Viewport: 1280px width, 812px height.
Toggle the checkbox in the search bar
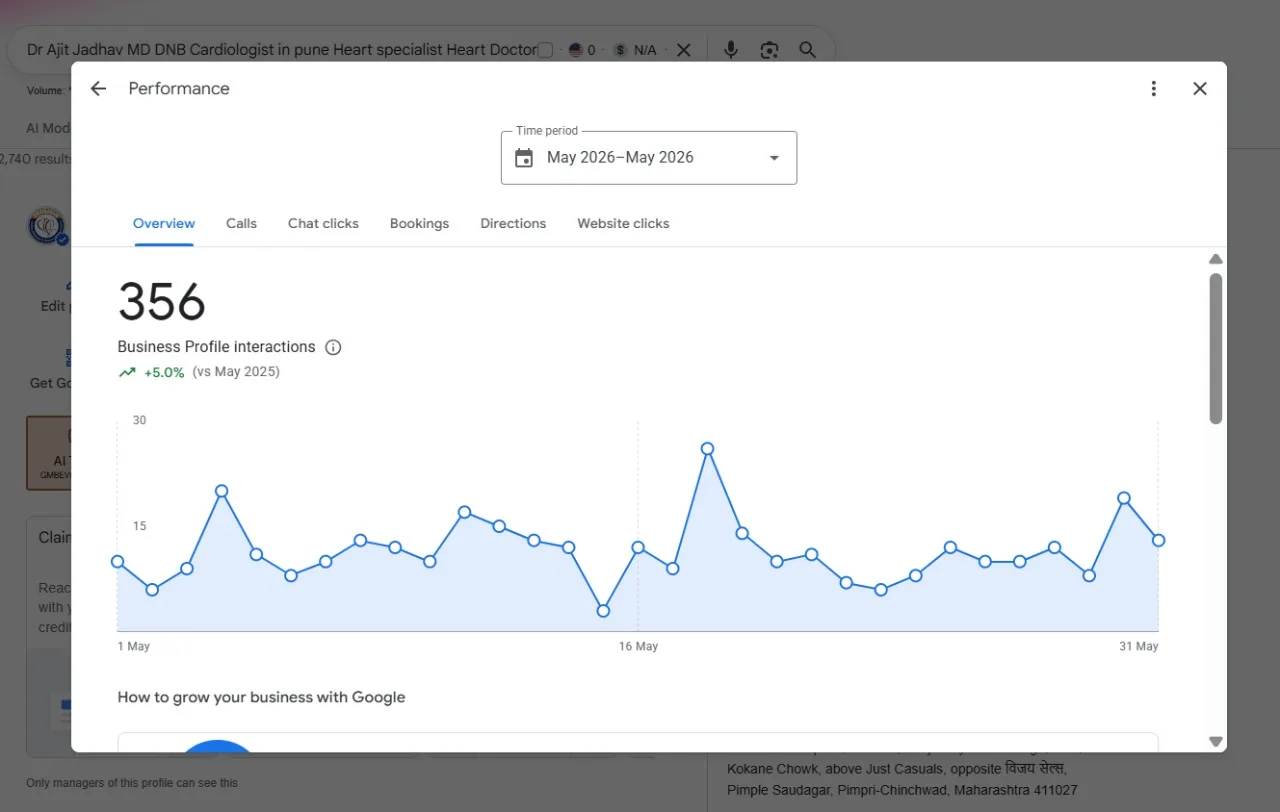[545, 50]
